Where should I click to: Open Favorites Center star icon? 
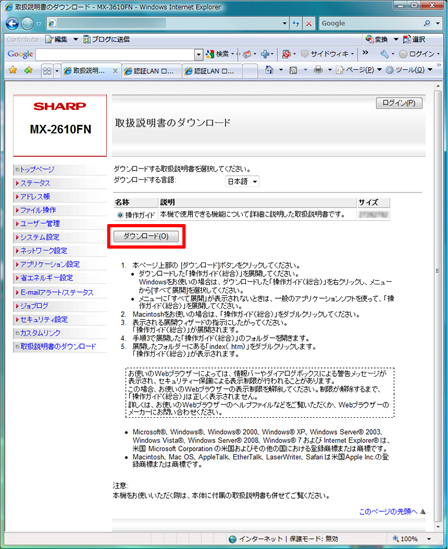tap(13, 70)
